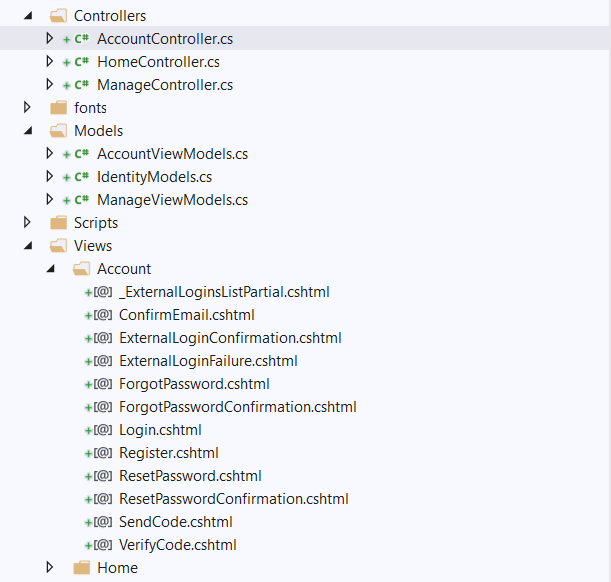Select _ExternalLoginsListPartial.cshtml file

click(x=223, y=292)
